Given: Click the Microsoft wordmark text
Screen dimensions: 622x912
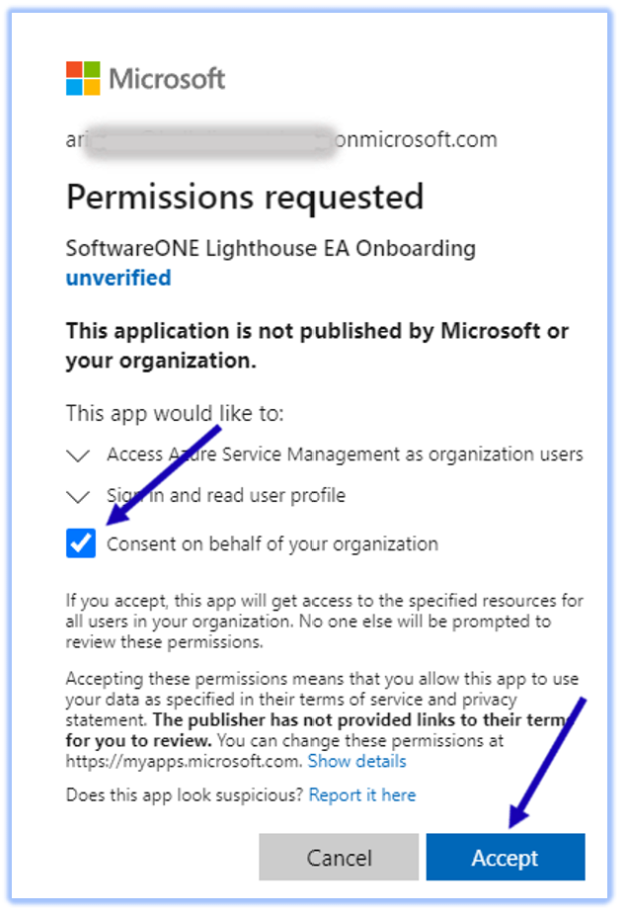Looking at the screenshot, I should point(167,79).
